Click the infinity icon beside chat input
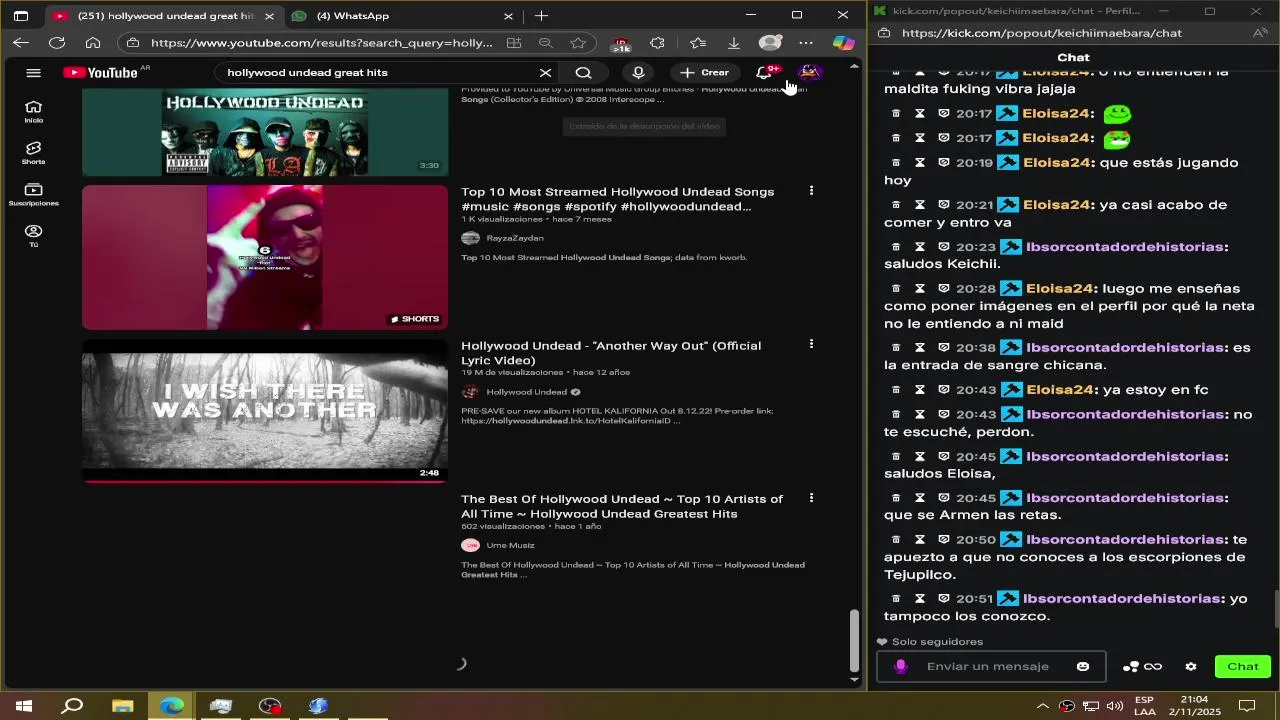1280x720 pixels. pos(1153,667)
